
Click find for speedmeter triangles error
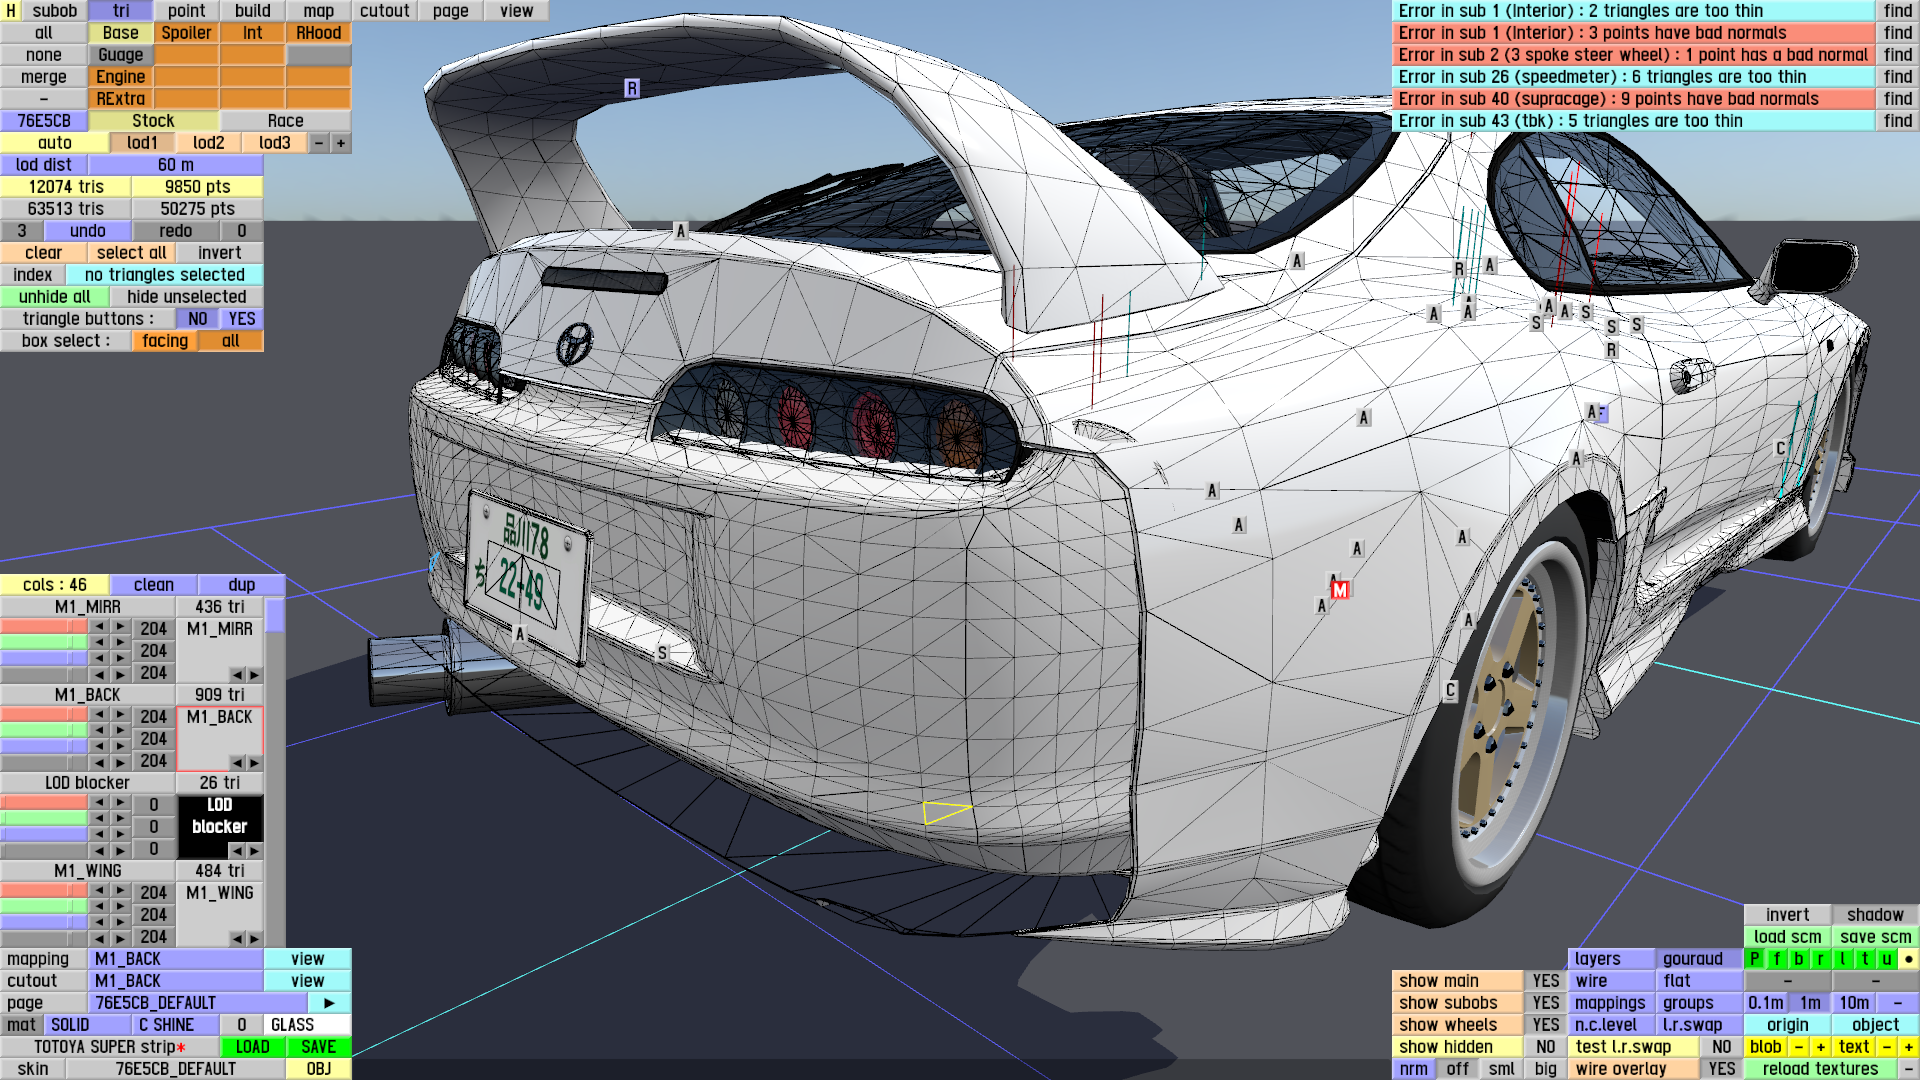(1897, 77)
